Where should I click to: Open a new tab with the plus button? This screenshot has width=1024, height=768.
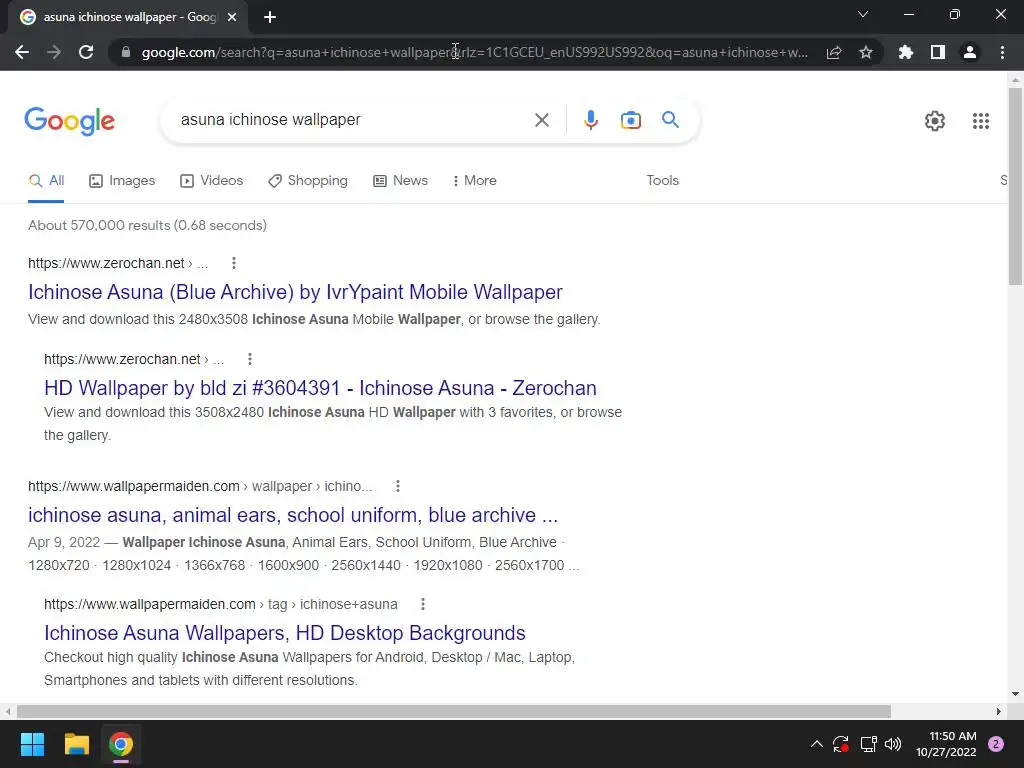(270, 17)
